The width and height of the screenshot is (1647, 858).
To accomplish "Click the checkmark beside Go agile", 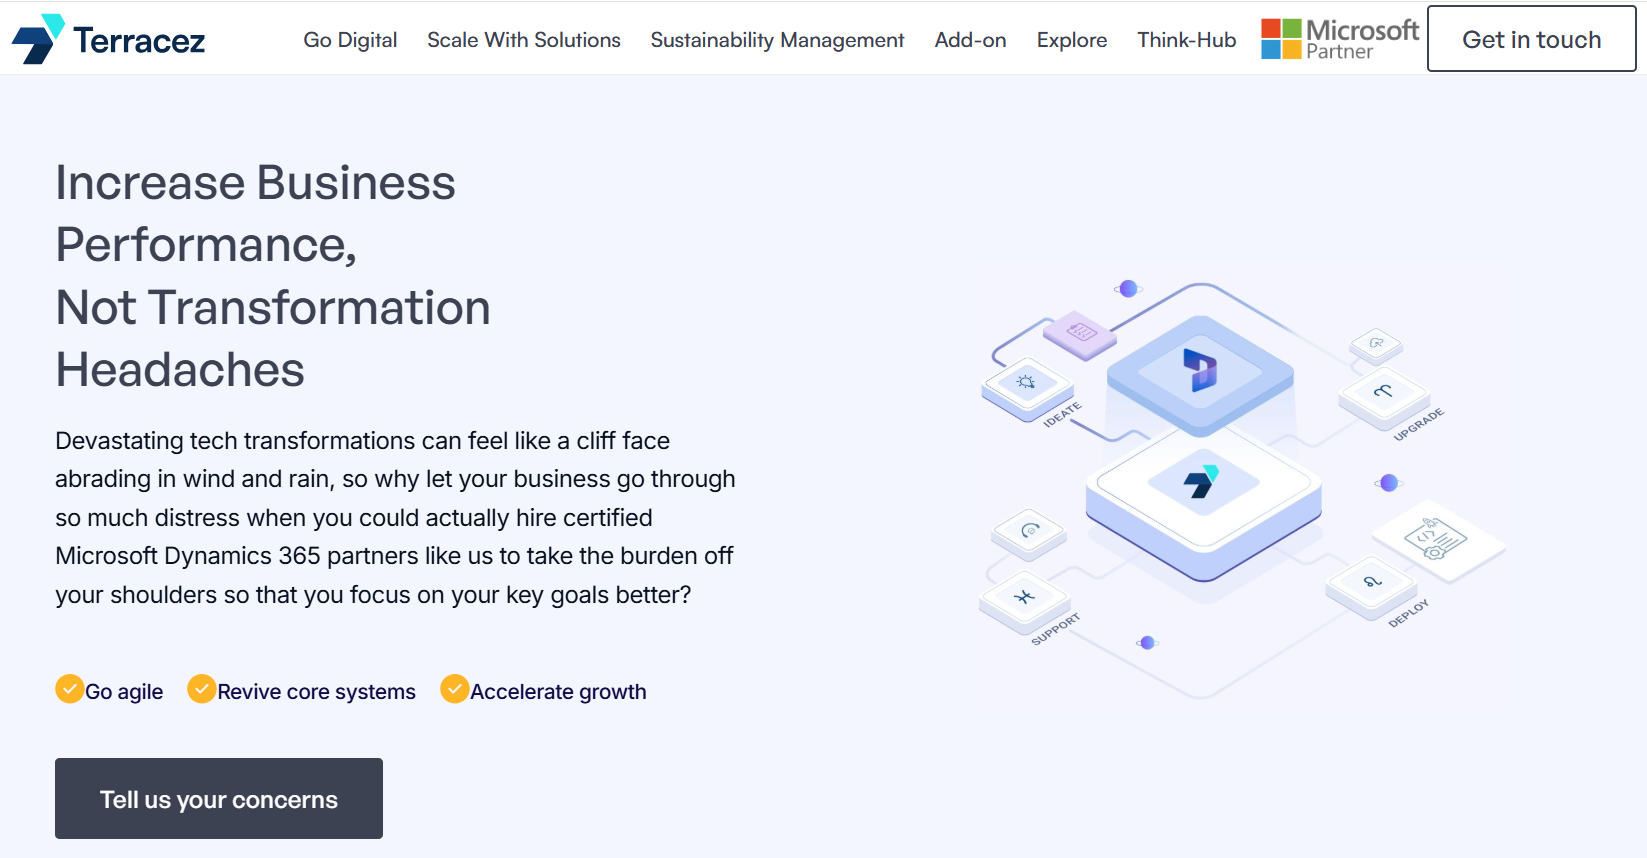I will point(69,689).
